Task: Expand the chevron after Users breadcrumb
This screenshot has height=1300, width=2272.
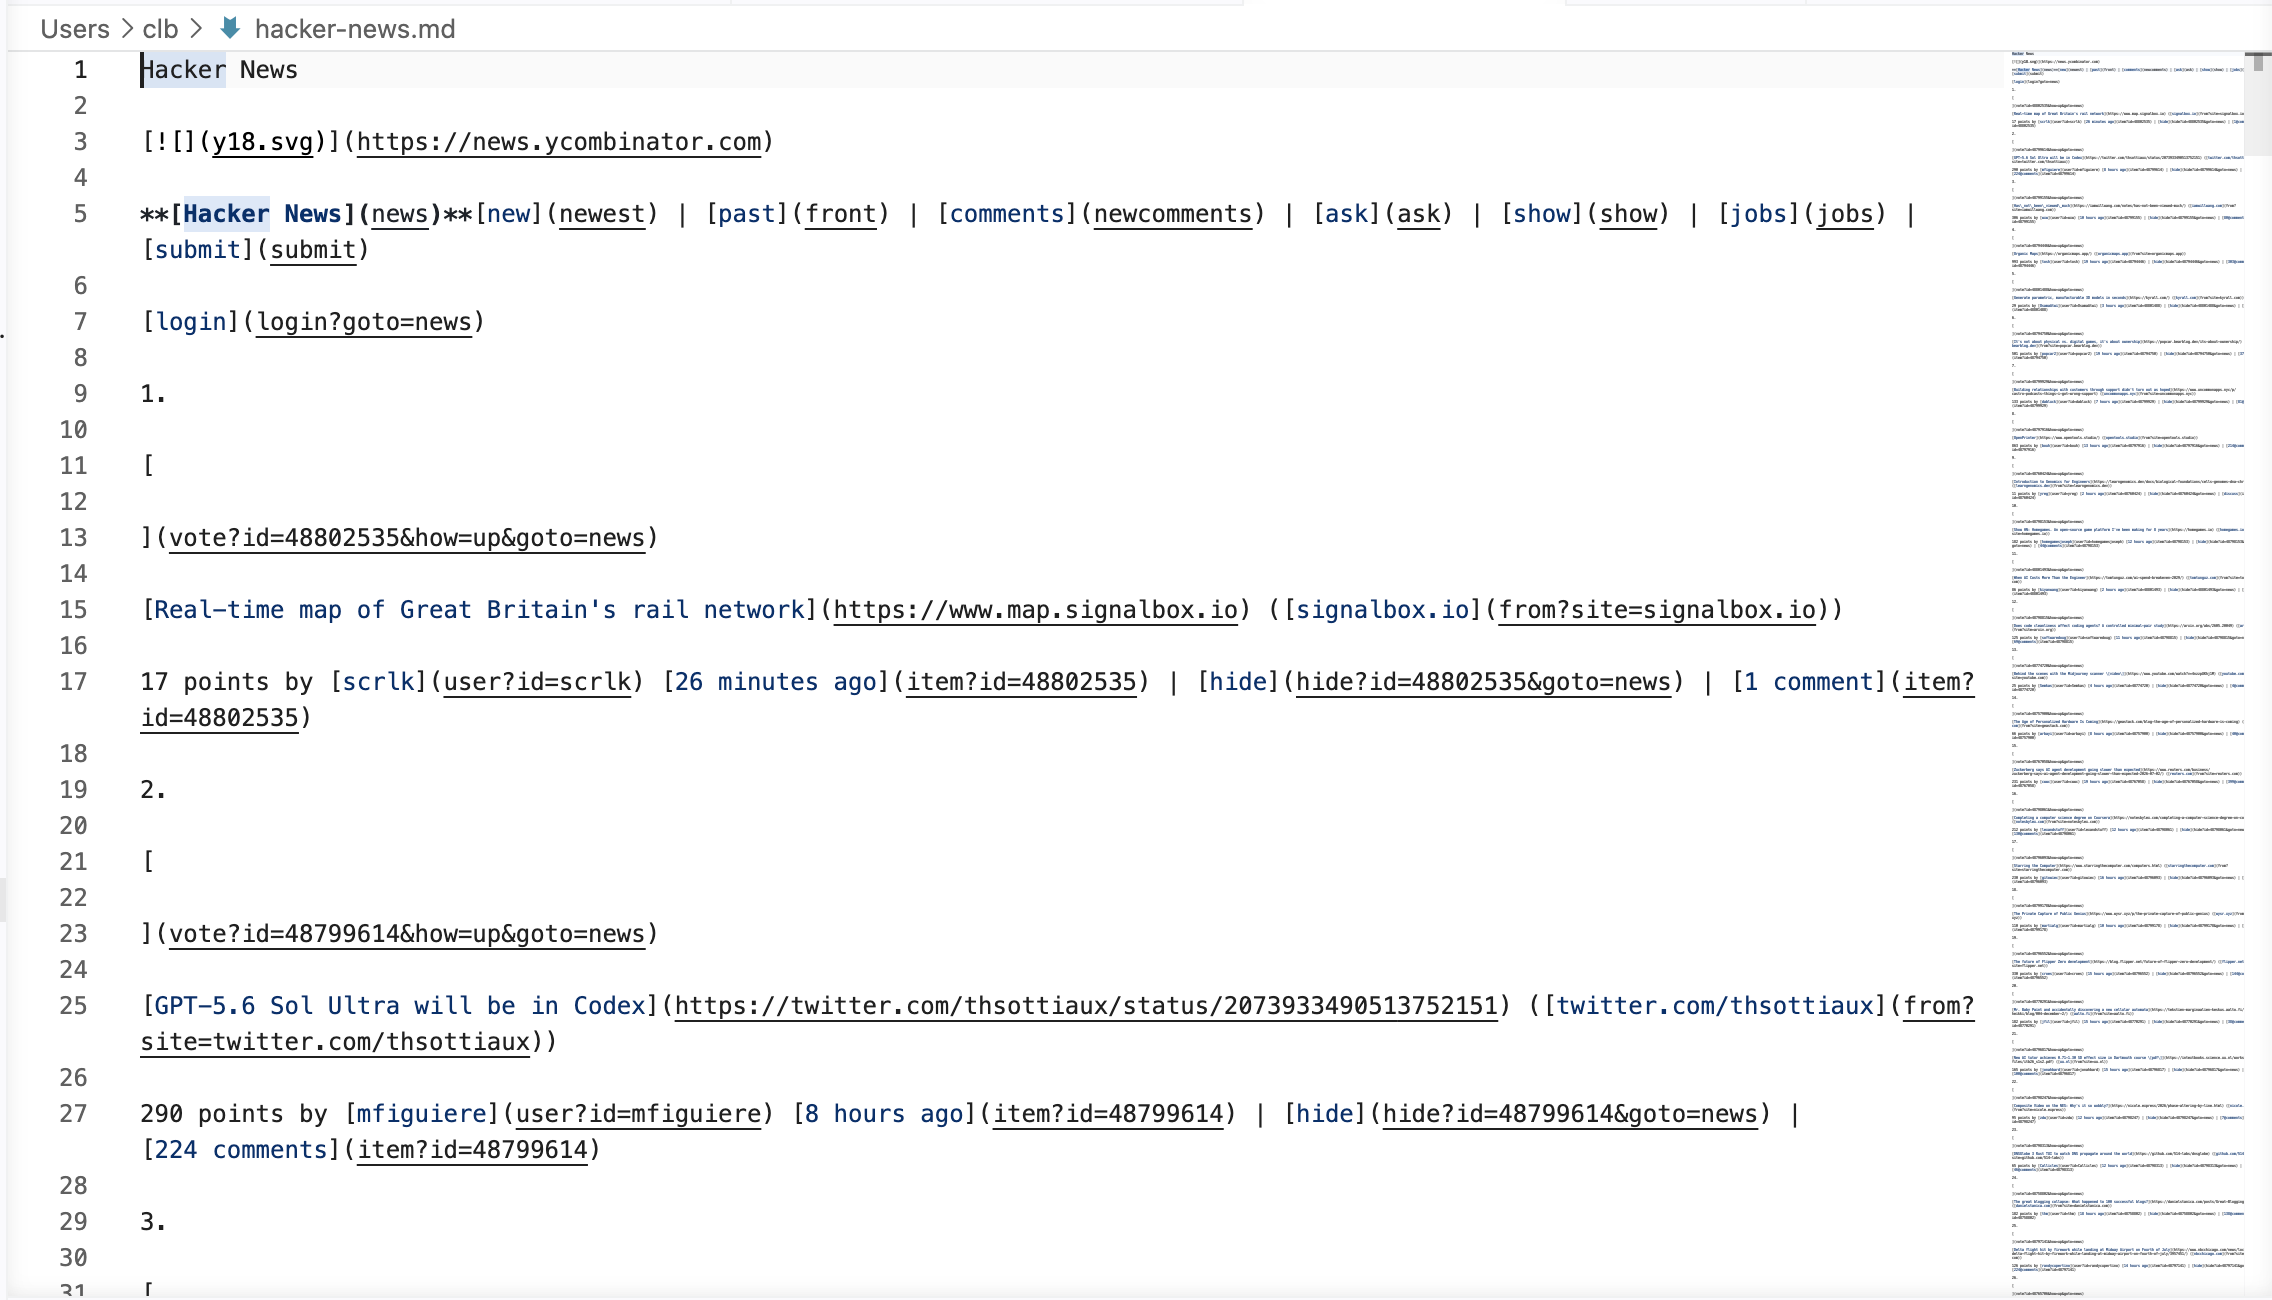Action: 127,29
